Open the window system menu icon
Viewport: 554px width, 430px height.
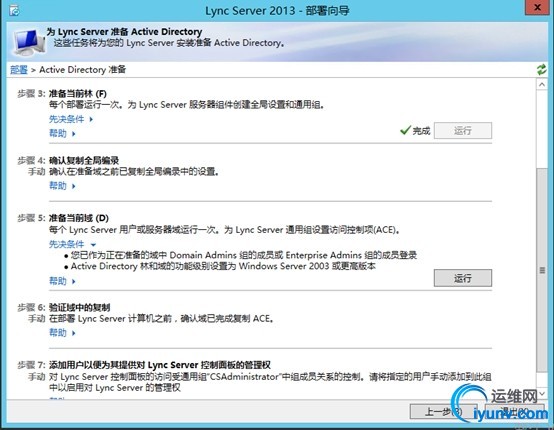tap(14, 11)
